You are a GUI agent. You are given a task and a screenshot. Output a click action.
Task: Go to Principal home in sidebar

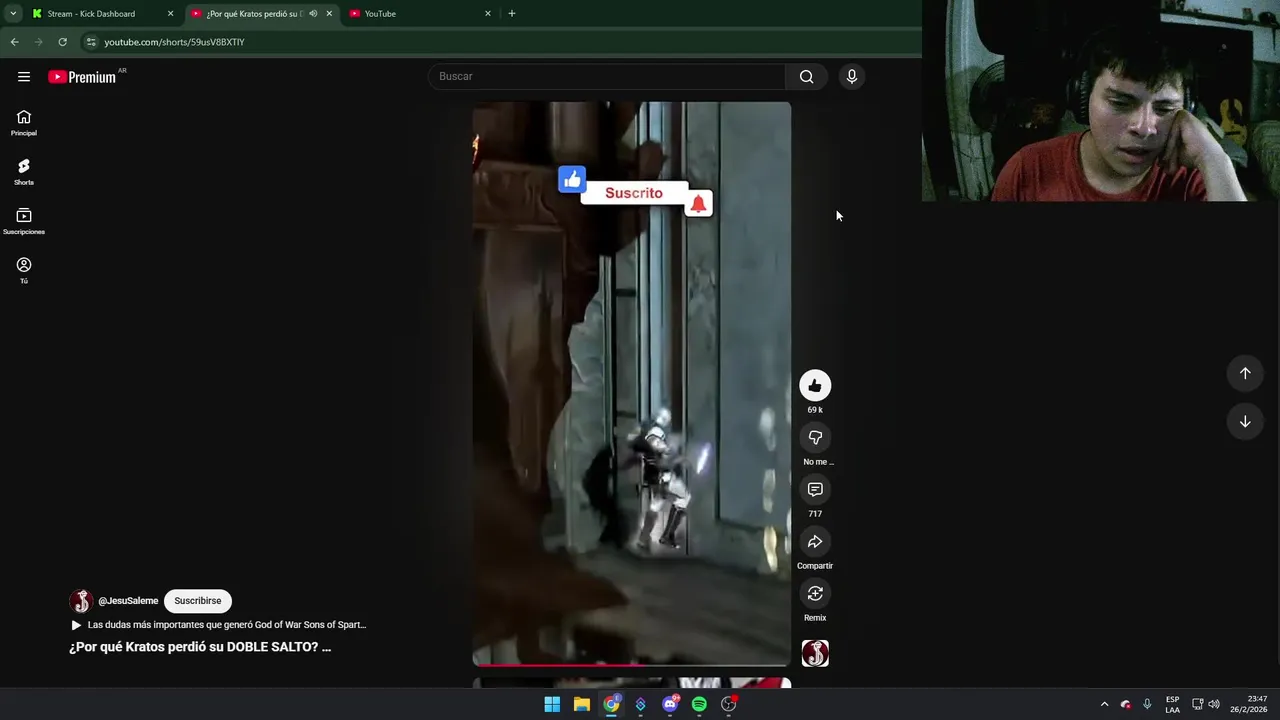click(x=24, y=123)
